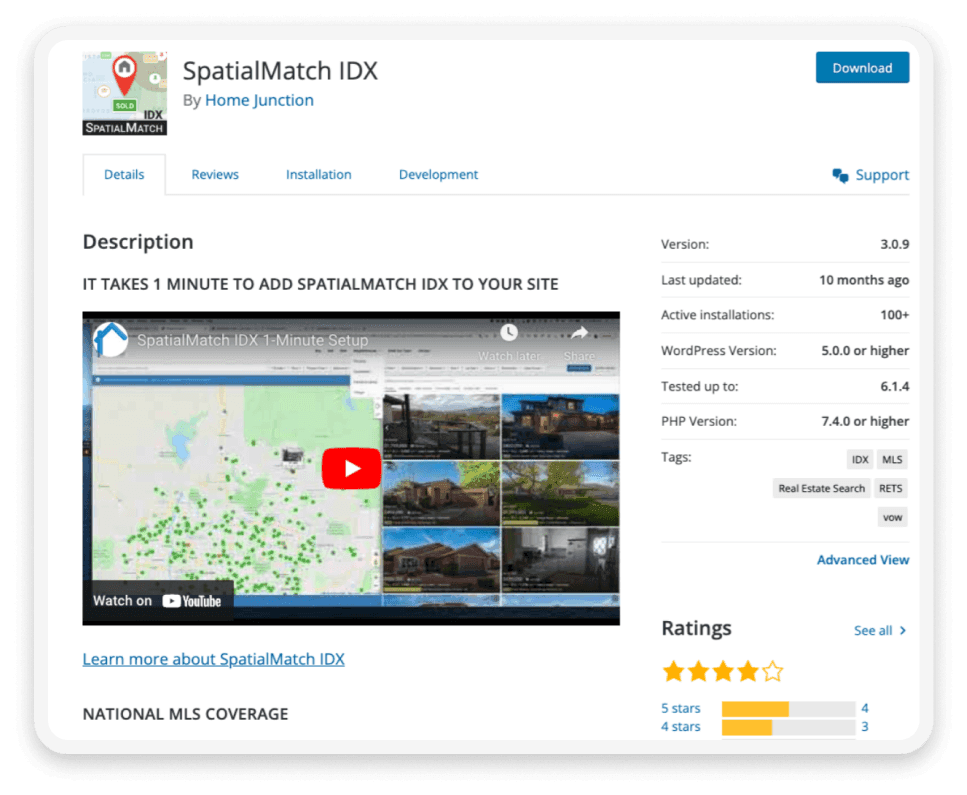Select the IDX tag
This screenshot has width=967, height=795.
[x=860, y=459]
